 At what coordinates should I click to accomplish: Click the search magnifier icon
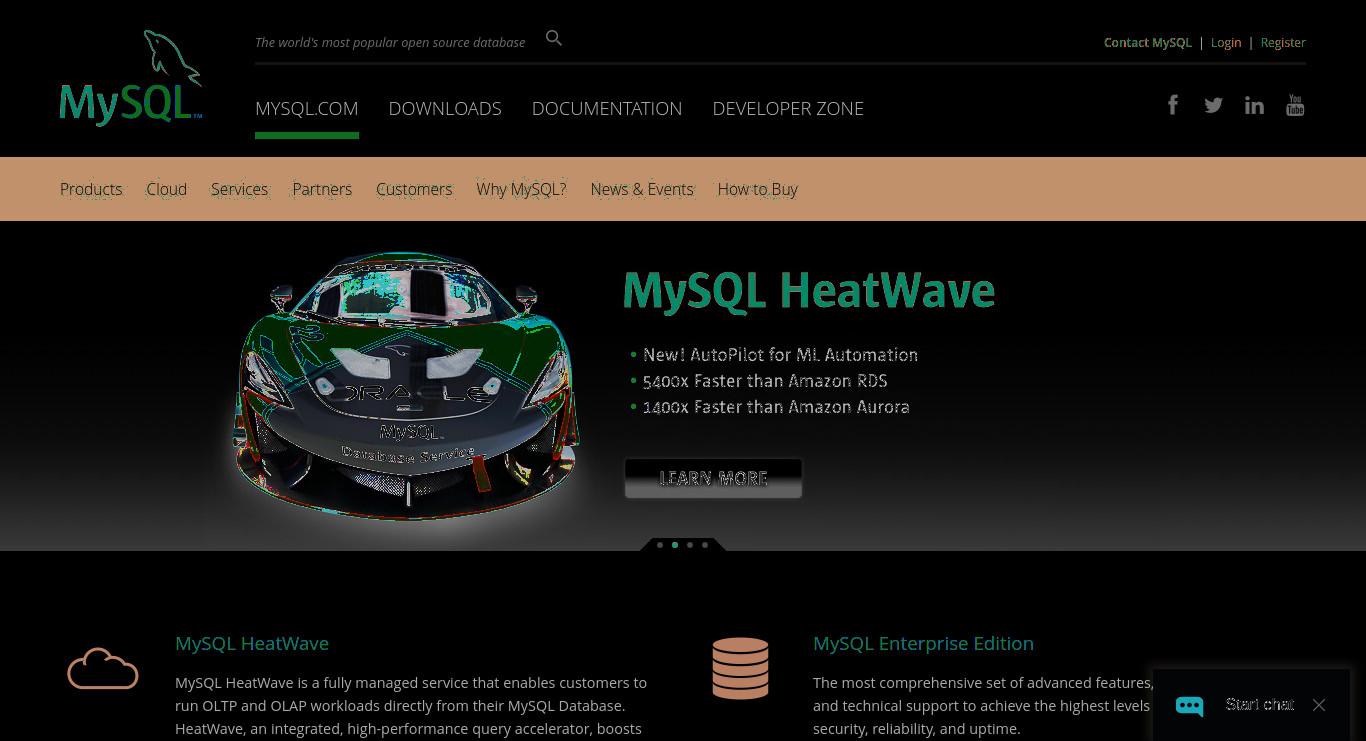click(x=554, y=38)
